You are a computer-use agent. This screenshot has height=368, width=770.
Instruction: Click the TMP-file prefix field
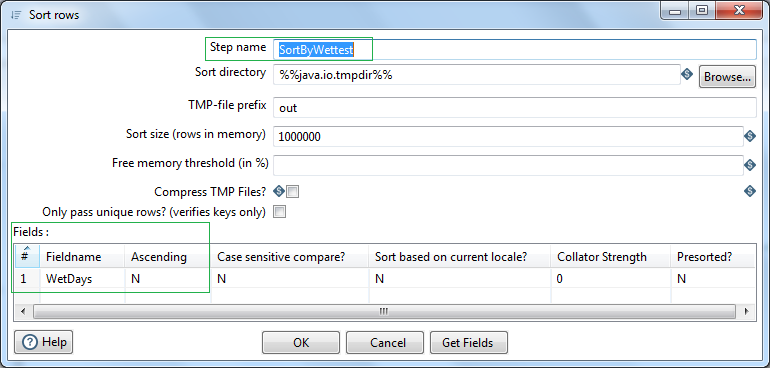pyautogui.click(x=515, y=108)
